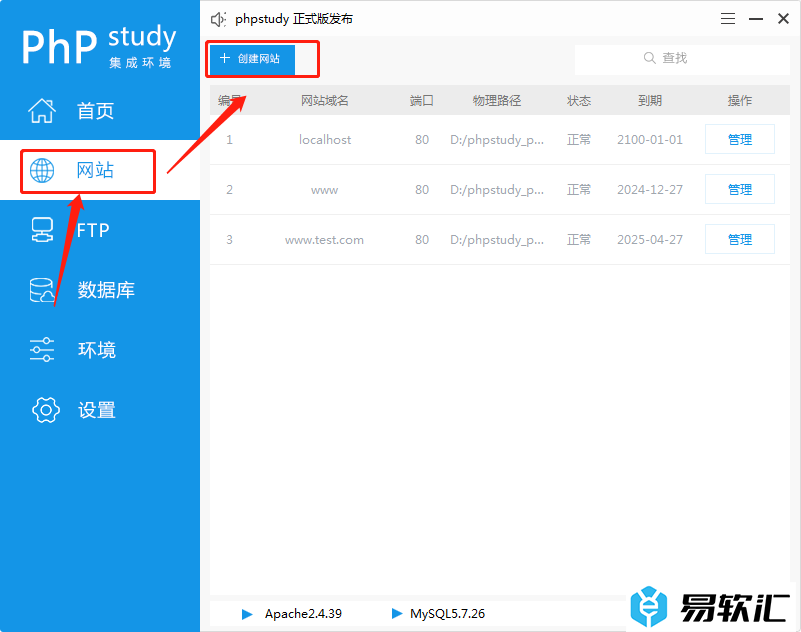Click the 状态 column header
Viewport: 801px width, 632px height.
(579, 101)
